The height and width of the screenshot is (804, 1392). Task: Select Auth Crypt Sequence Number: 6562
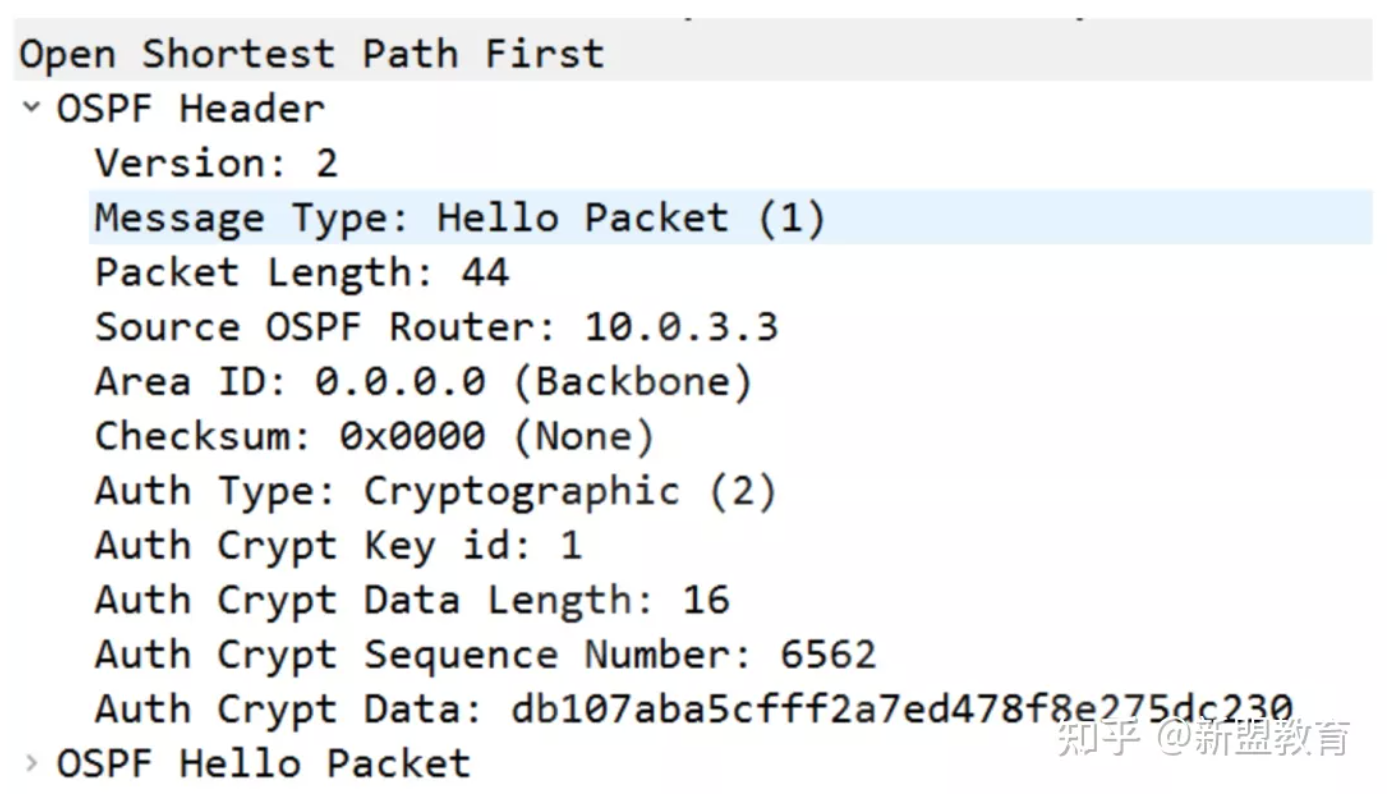click(x=485, y=655)
